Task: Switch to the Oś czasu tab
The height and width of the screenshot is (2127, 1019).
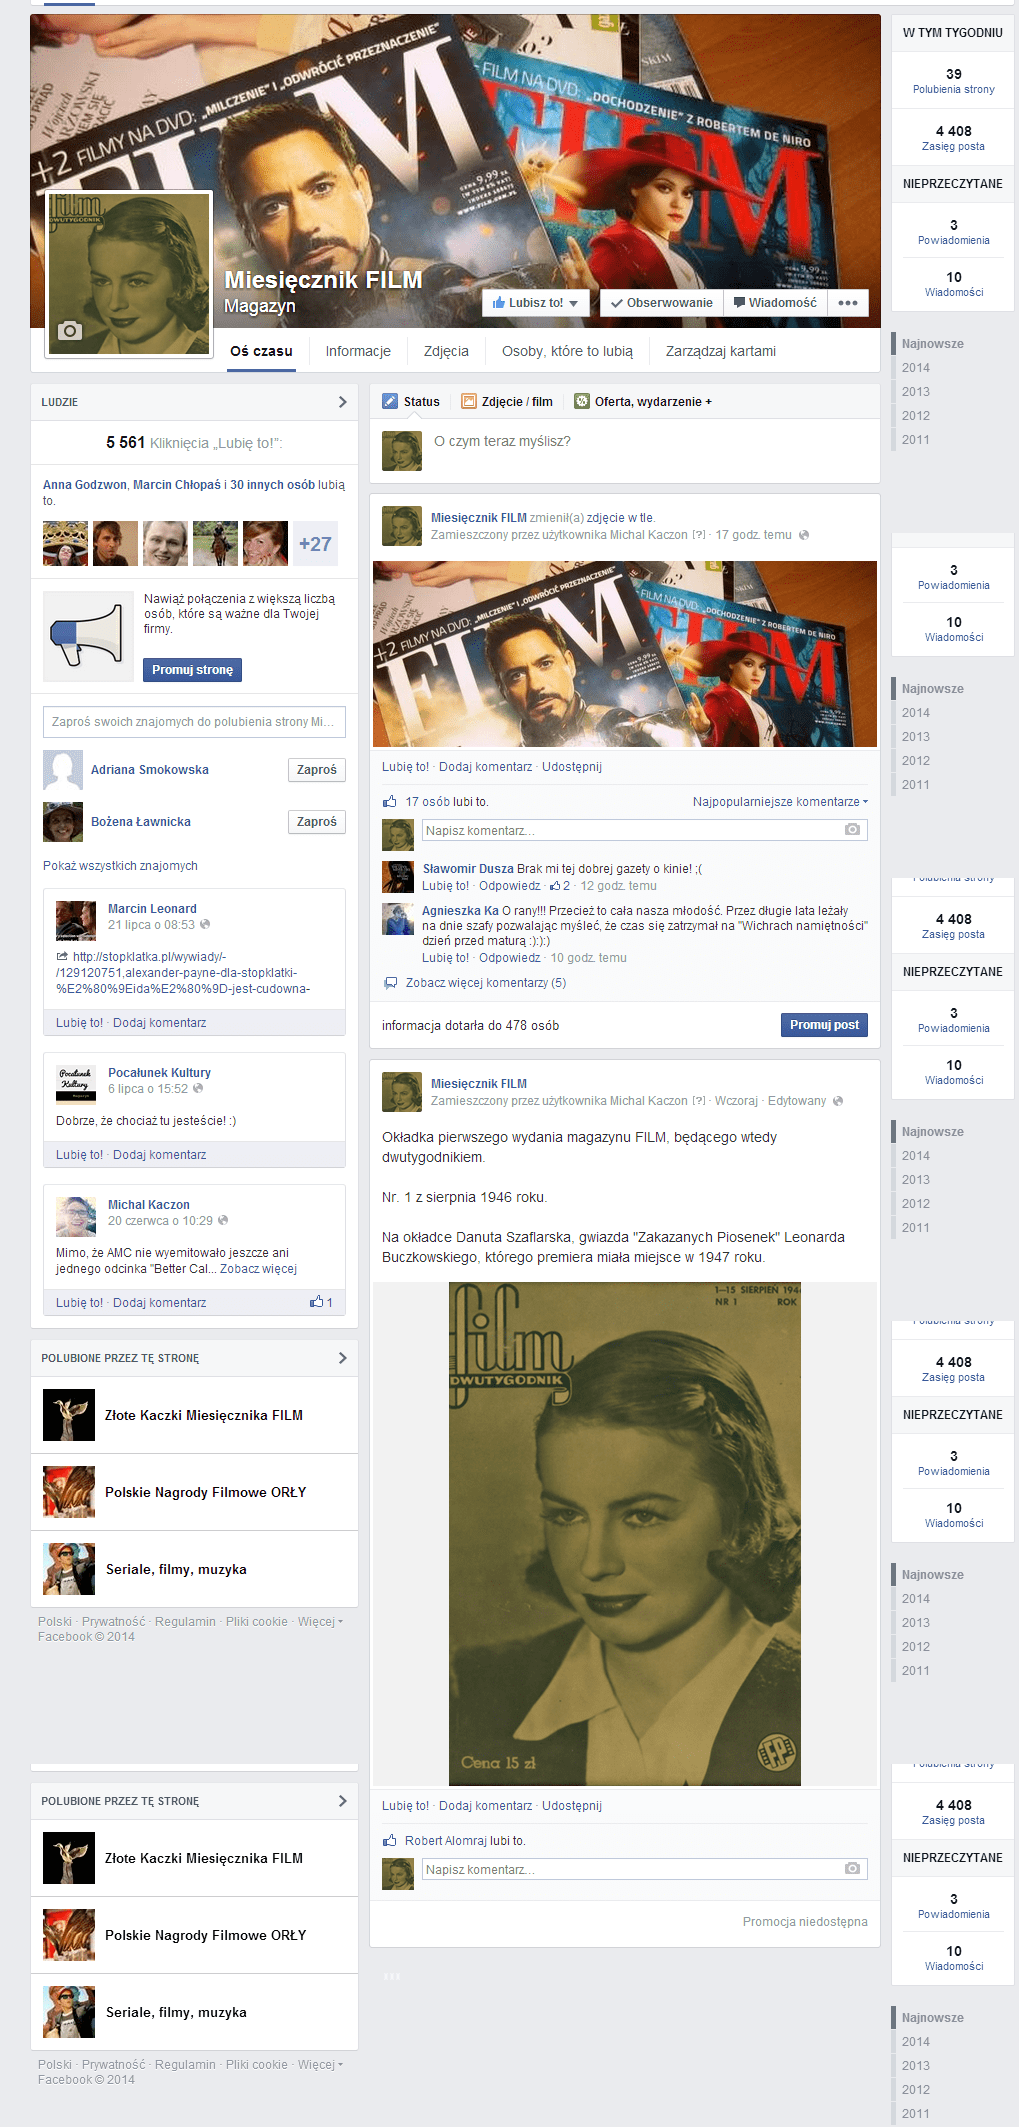Action: [x=261, y=351]
